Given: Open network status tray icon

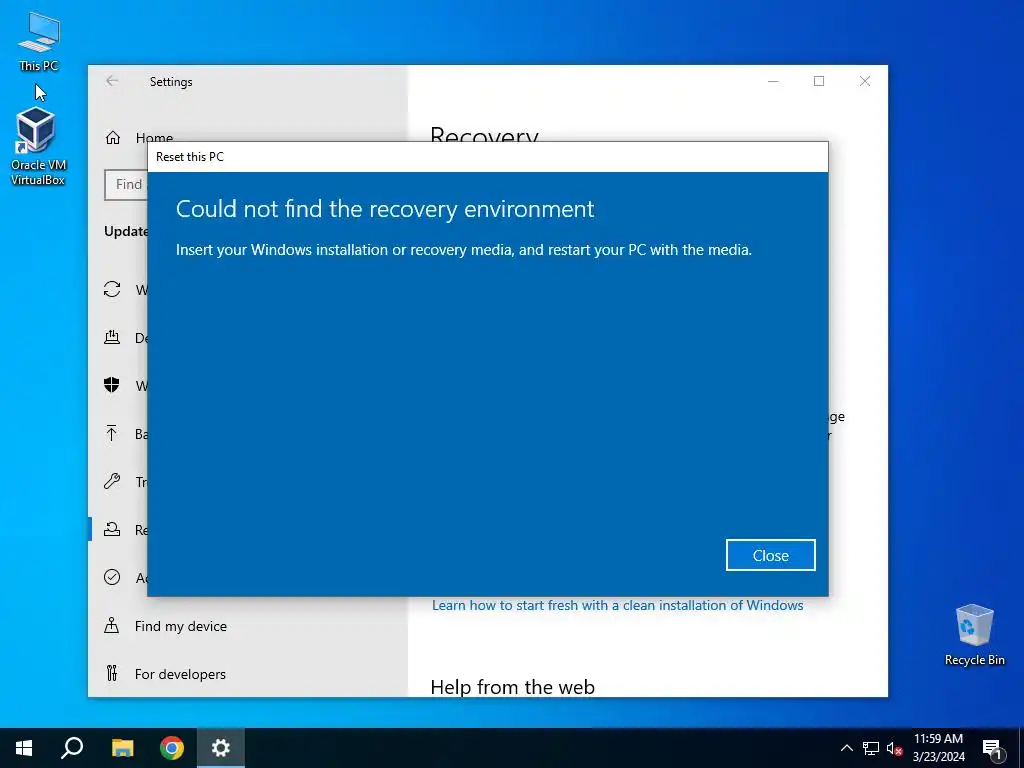Looking at the screenshot, I should (x=871, y=748).
